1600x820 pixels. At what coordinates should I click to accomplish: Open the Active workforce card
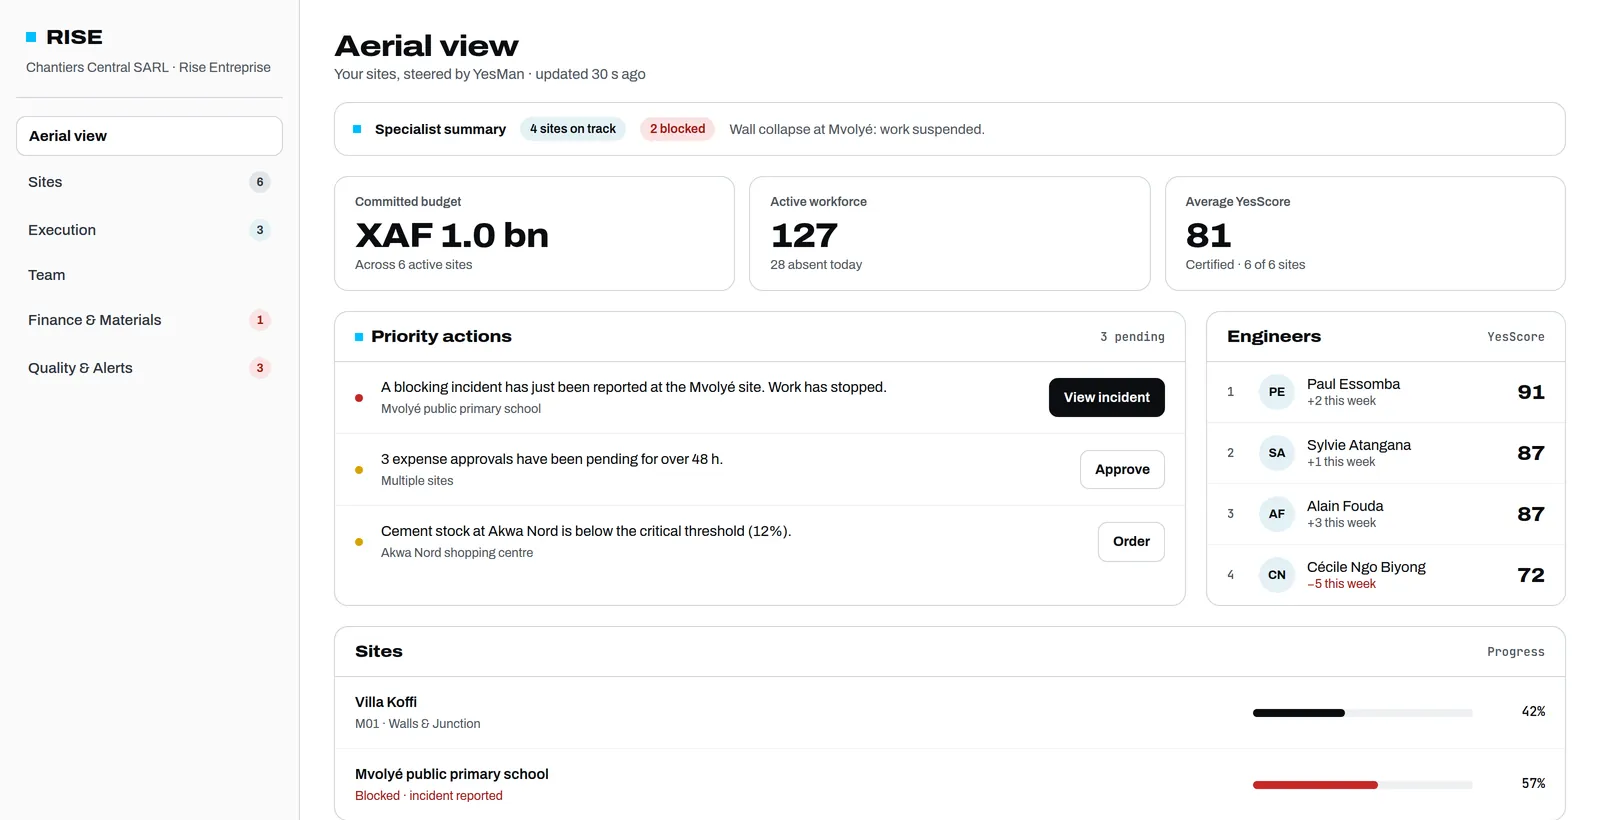949,234
